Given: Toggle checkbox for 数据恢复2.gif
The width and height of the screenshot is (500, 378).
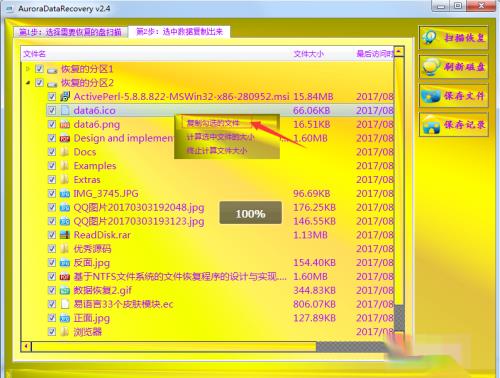Looking at the screenshot, I should [x=52, y=290].
